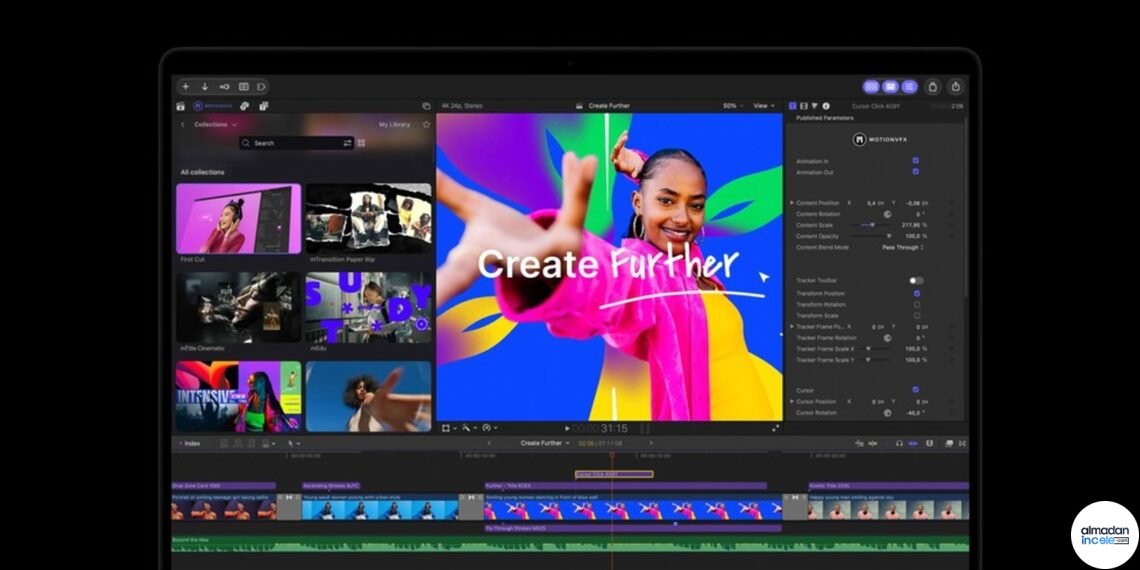Toggle the Animation Out checkbox

coord(915,172)
